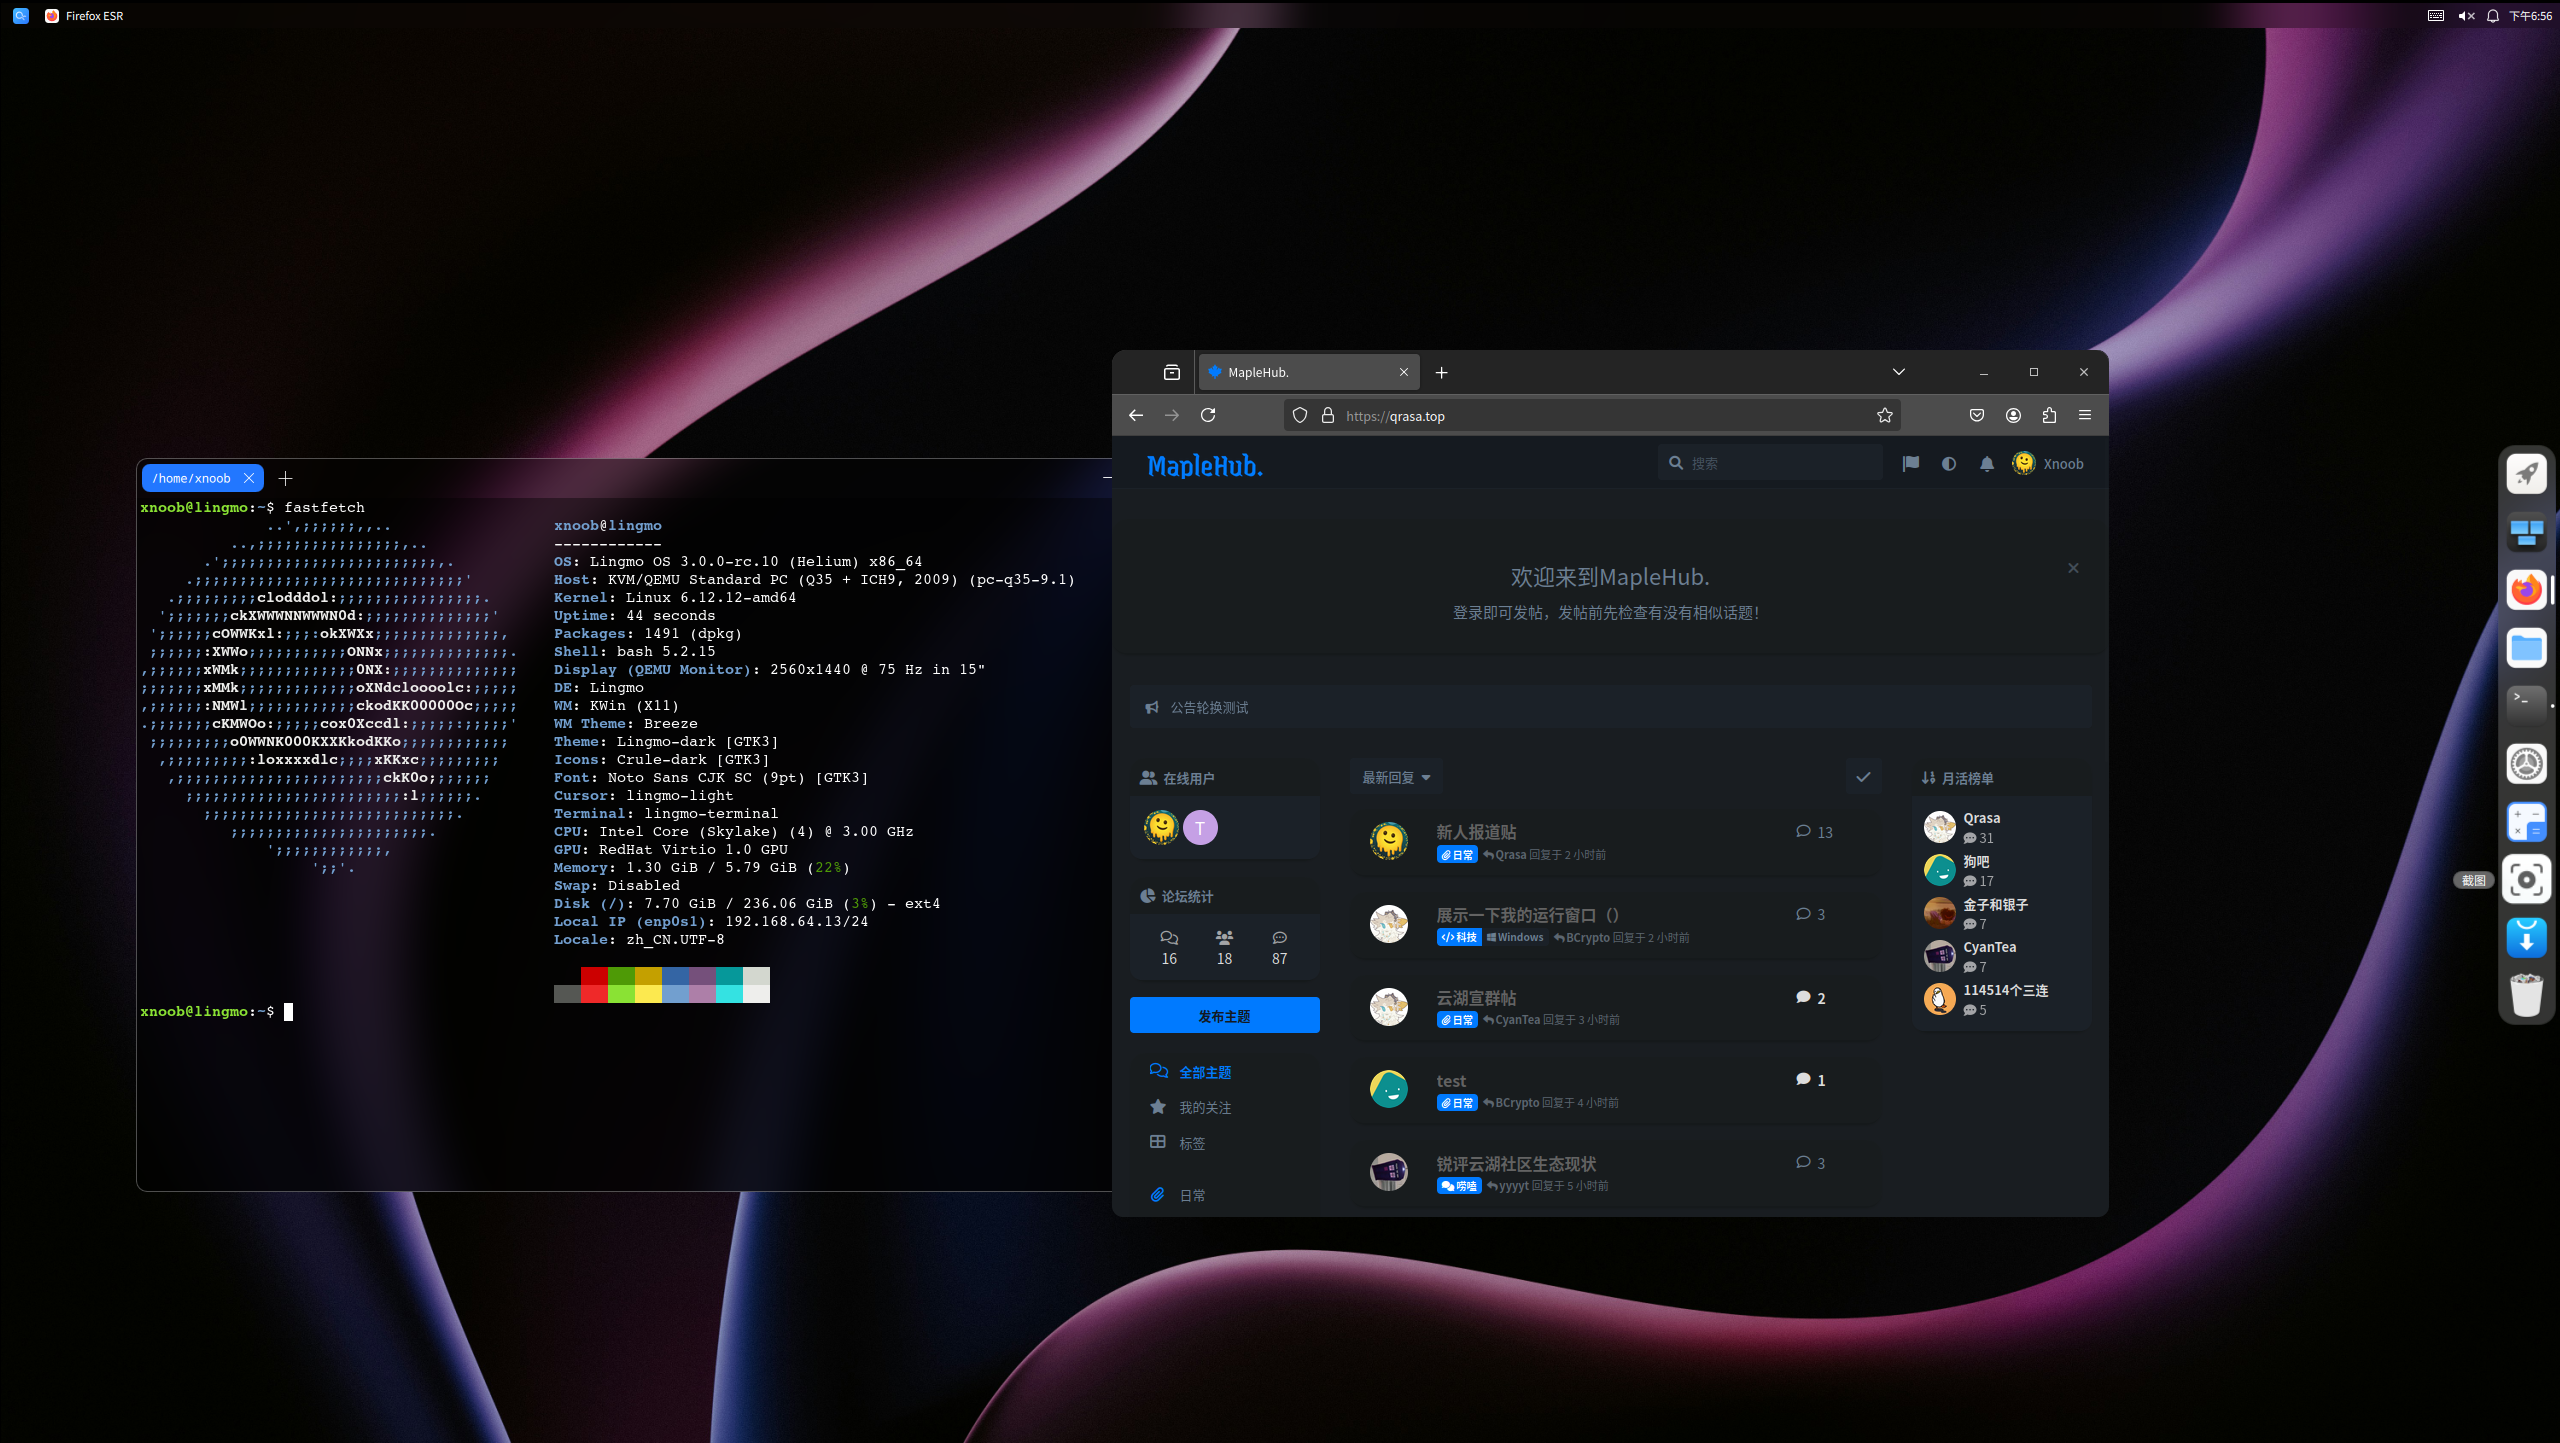Select the MapleHub. browser tab

click(x=1308, y=372)
